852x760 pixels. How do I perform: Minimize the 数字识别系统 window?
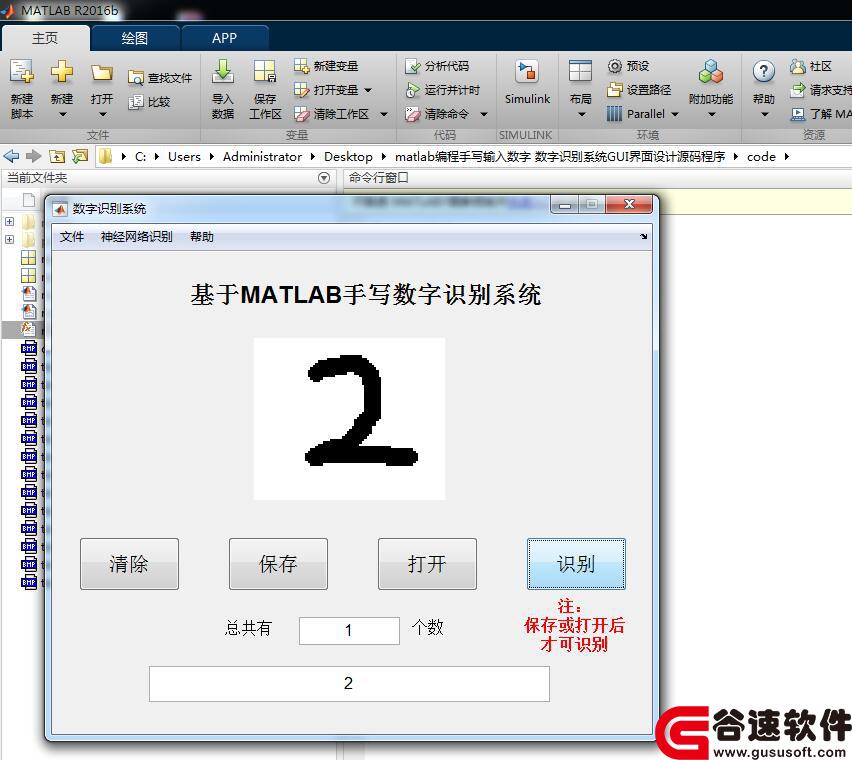click(565, 205)
